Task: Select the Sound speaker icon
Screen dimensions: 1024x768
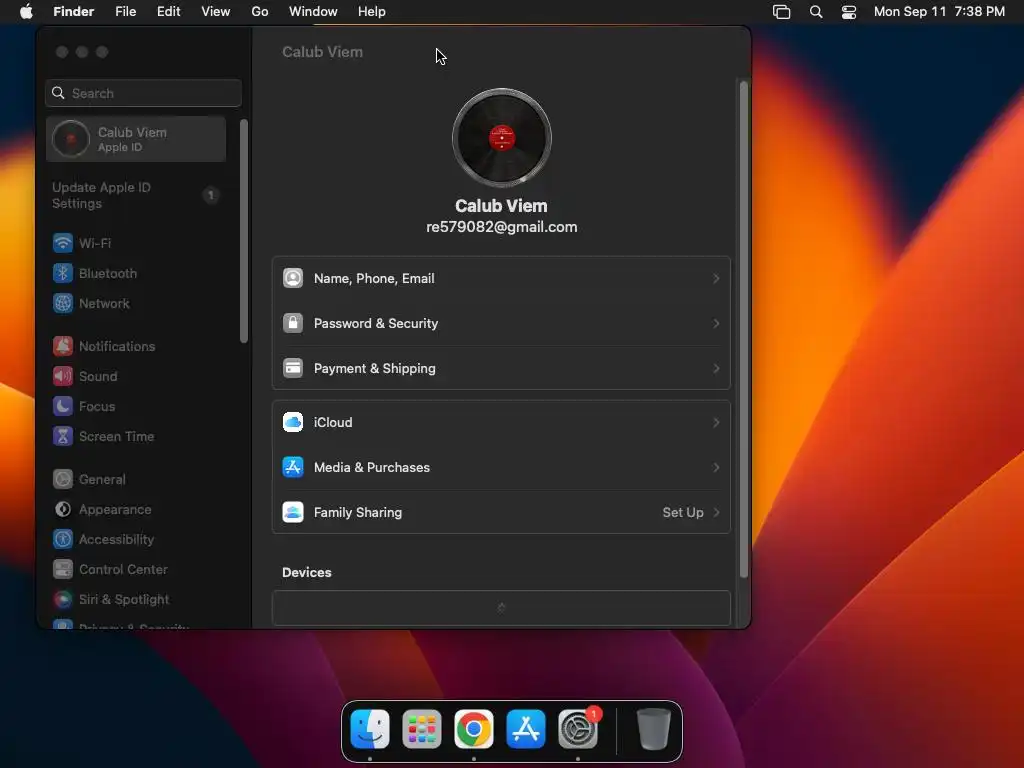Action: (63, 376)
